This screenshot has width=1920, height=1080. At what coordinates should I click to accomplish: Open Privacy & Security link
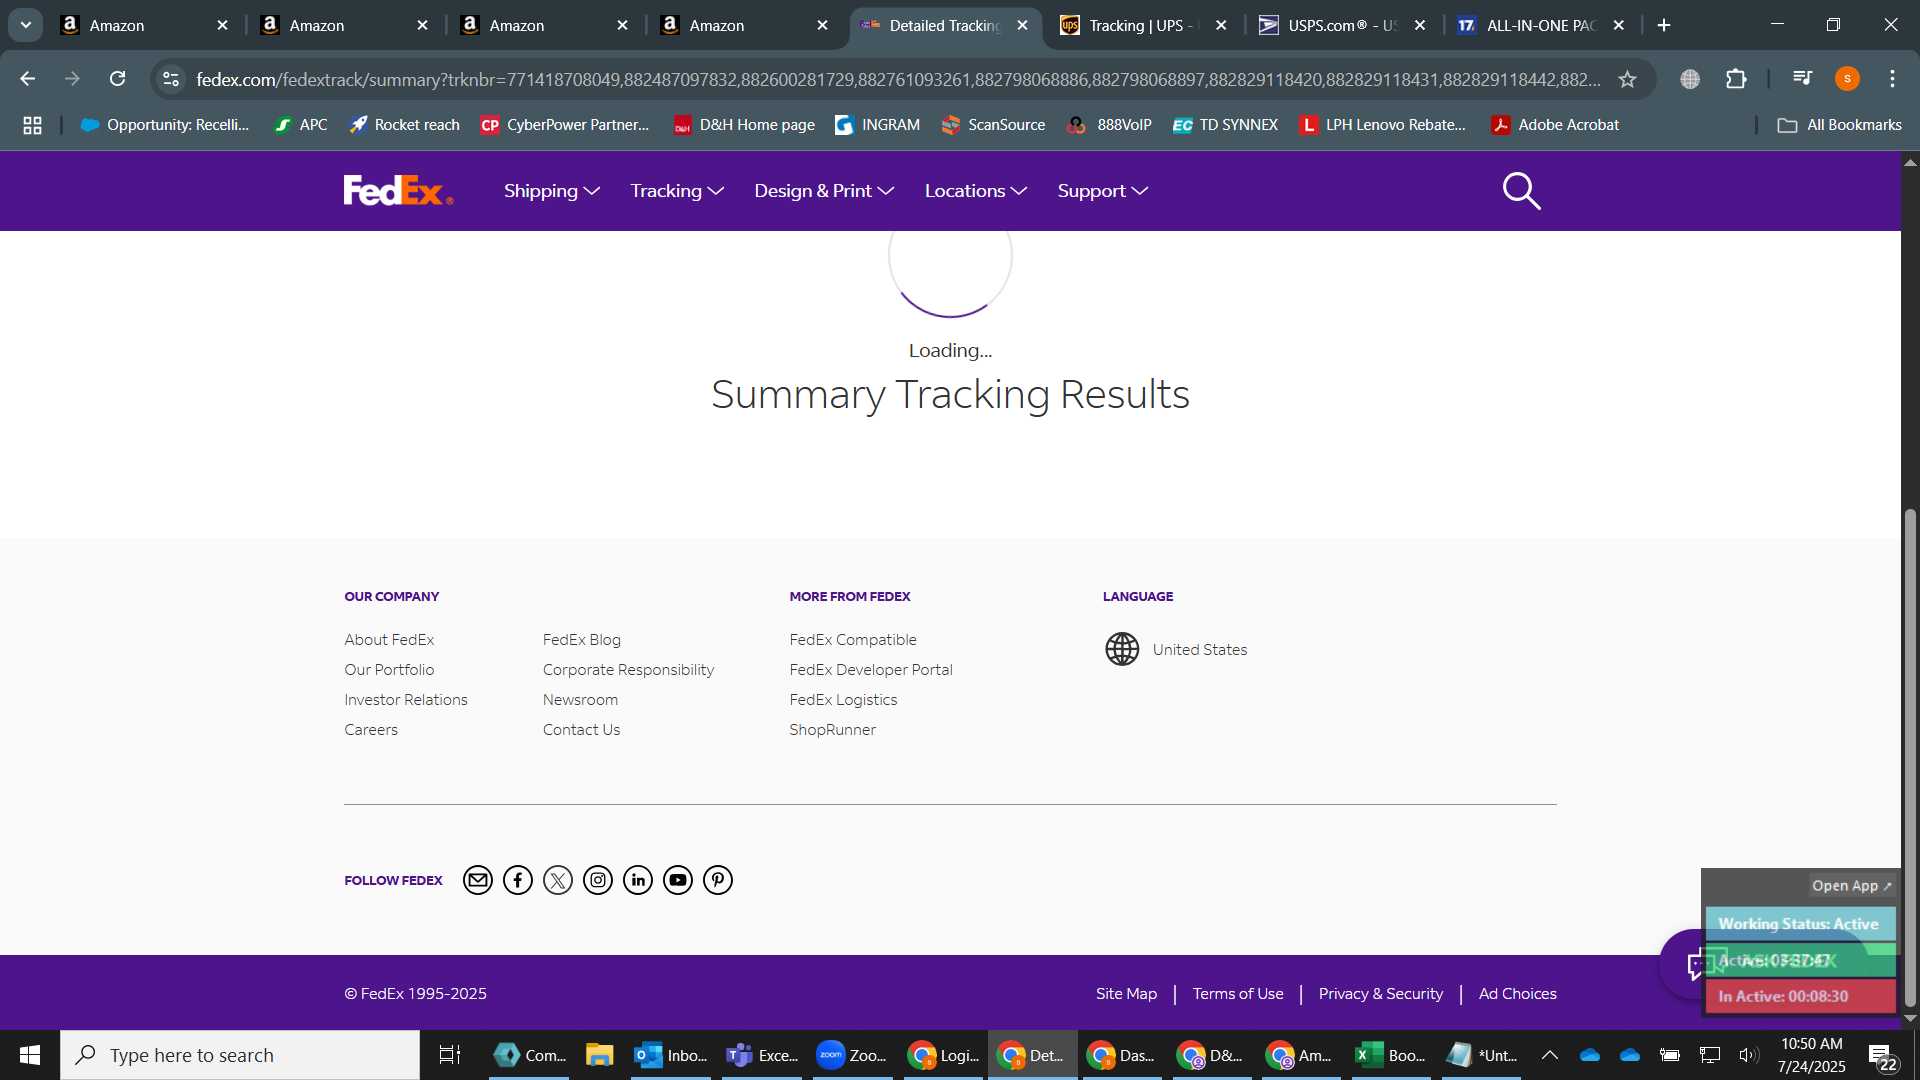point(1381,994)
